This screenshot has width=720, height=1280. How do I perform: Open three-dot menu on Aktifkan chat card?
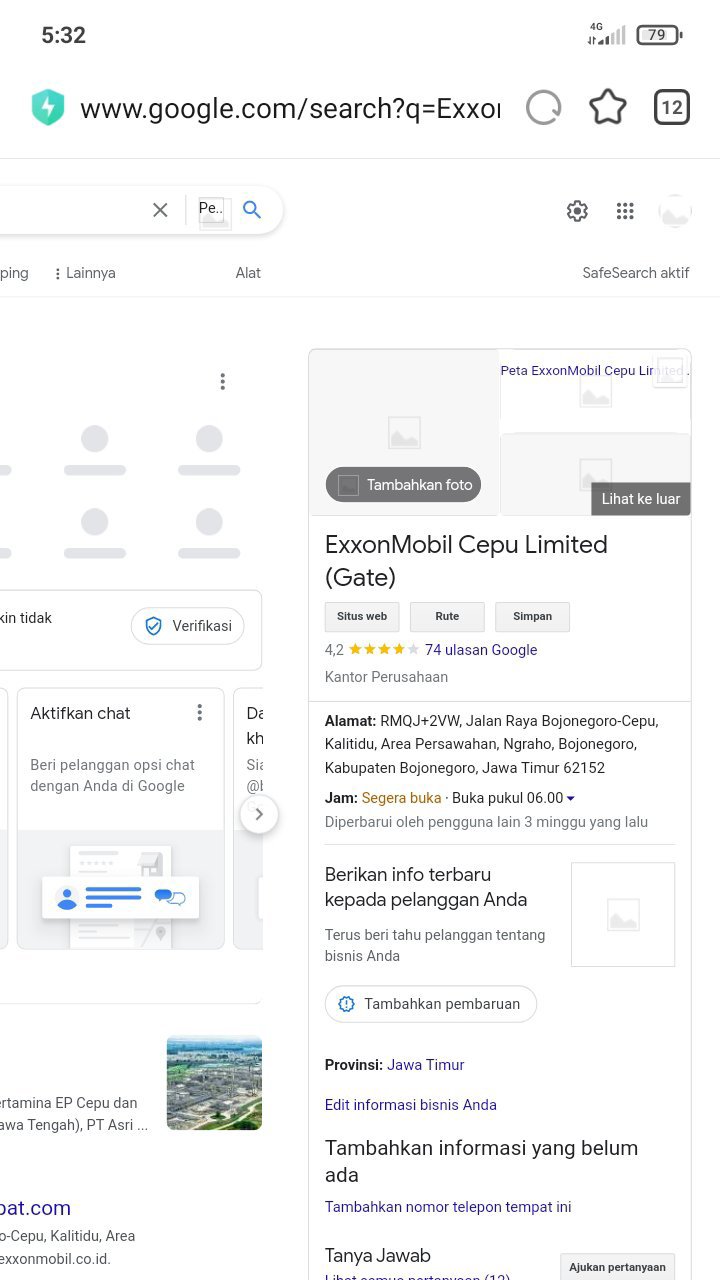click(200, 712)
